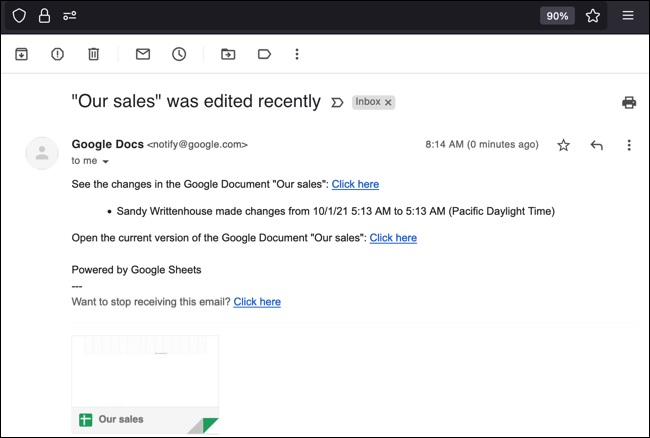Click the Archive icon in toolbar
Viewport: 650px width, 438px height.
pyautogui.click(x=21, y=54)
